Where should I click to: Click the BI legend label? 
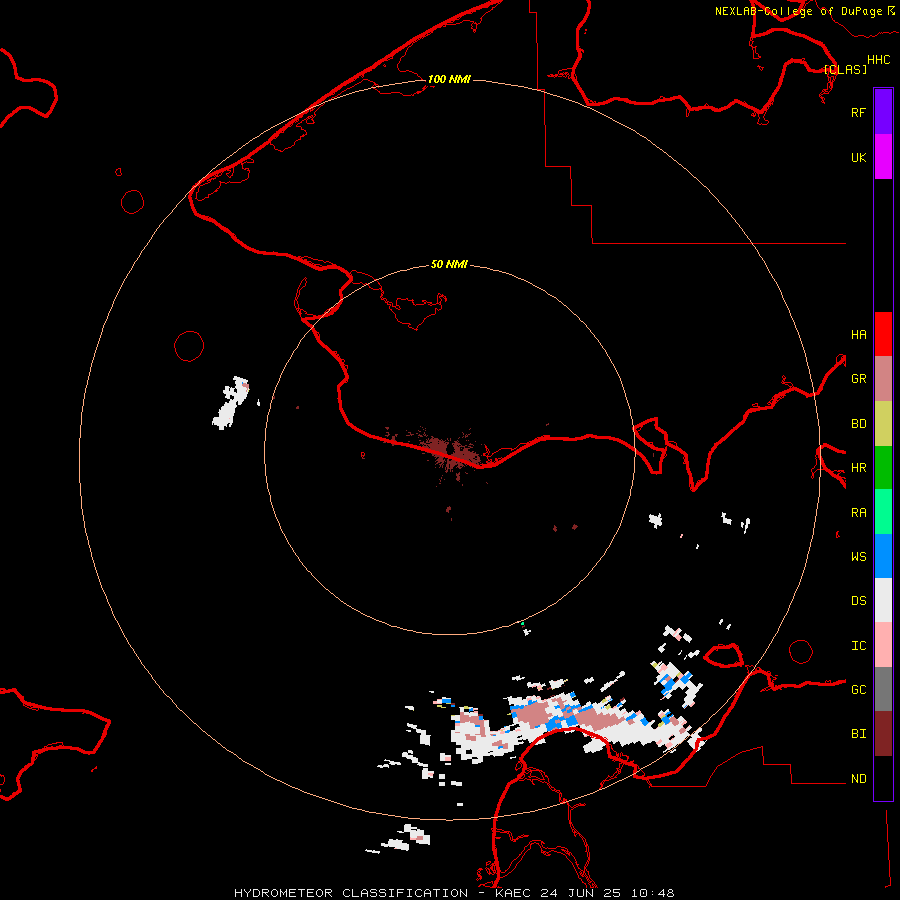pos(858,734)
